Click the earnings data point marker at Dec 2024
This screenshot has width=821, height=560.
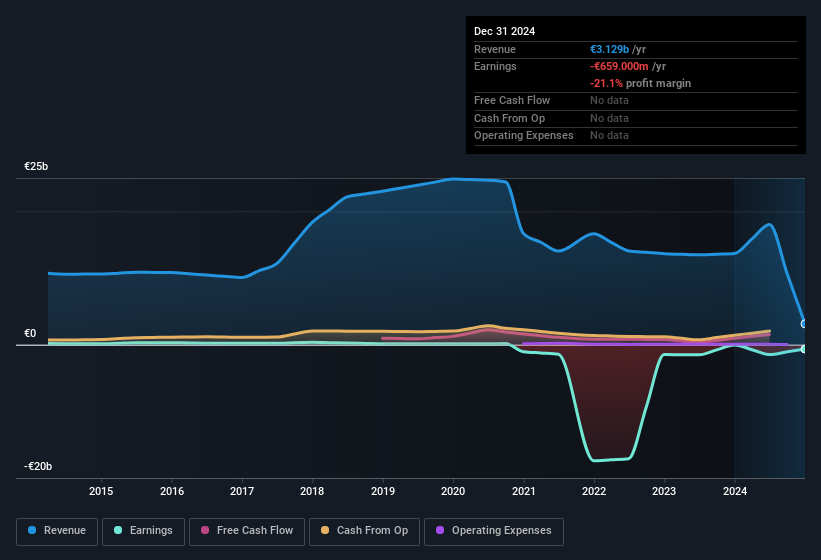[804, 349]
